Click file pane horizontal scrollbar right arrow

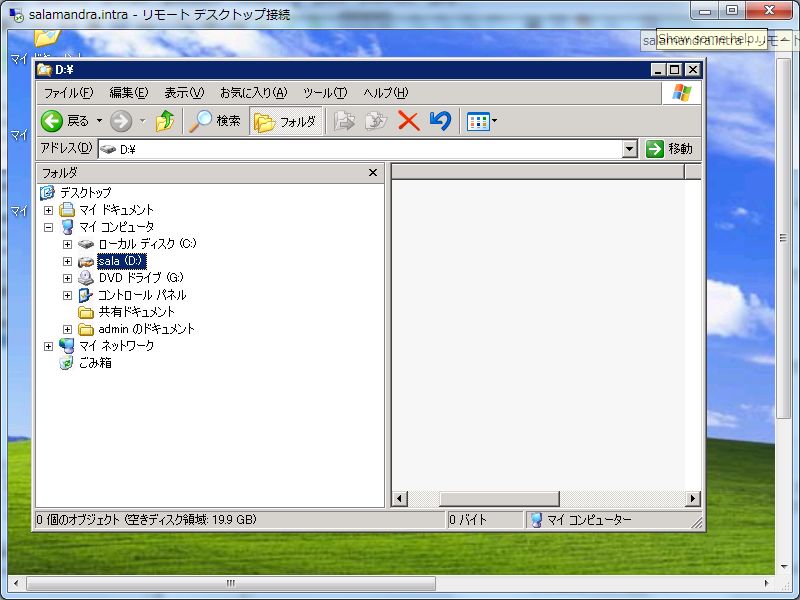pos(692,498)
